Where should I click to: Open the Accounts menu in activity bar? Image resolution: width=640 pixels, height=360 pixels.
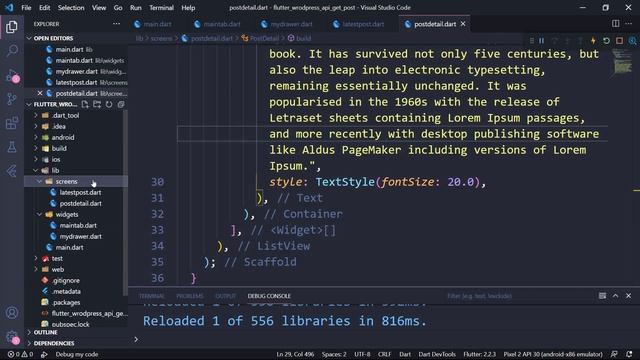(x=12, y=313)
